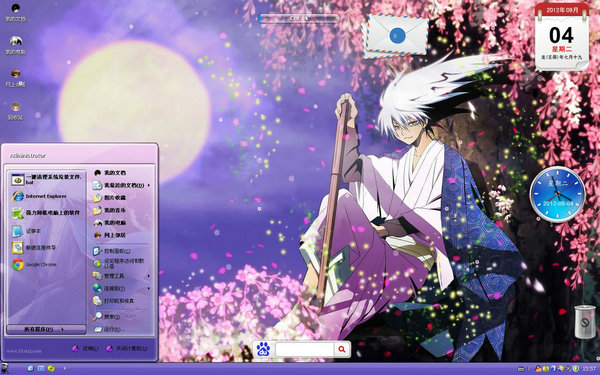Viewport: 600px width, 375px height.
Task: Expand 所有程序 (All Programs) button
Action: tap(46, 329)
